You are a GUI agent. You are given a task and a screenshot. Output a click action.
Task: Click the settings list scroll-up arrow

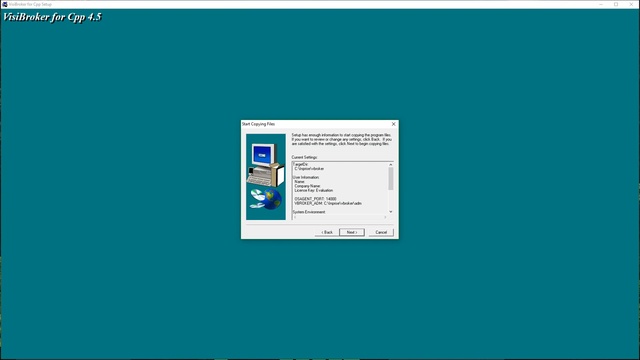coord(391,164)
